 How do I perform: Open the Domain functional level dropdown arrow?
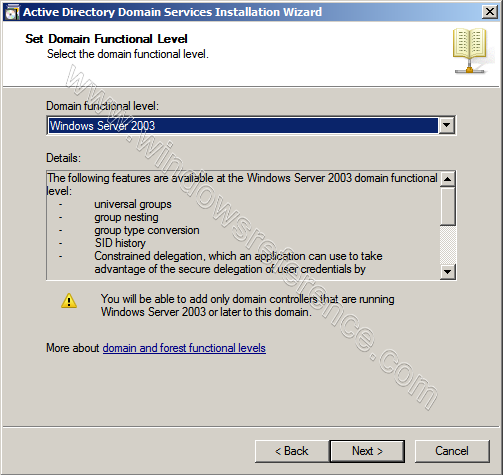pyautogui.click(x=446, y=126)
